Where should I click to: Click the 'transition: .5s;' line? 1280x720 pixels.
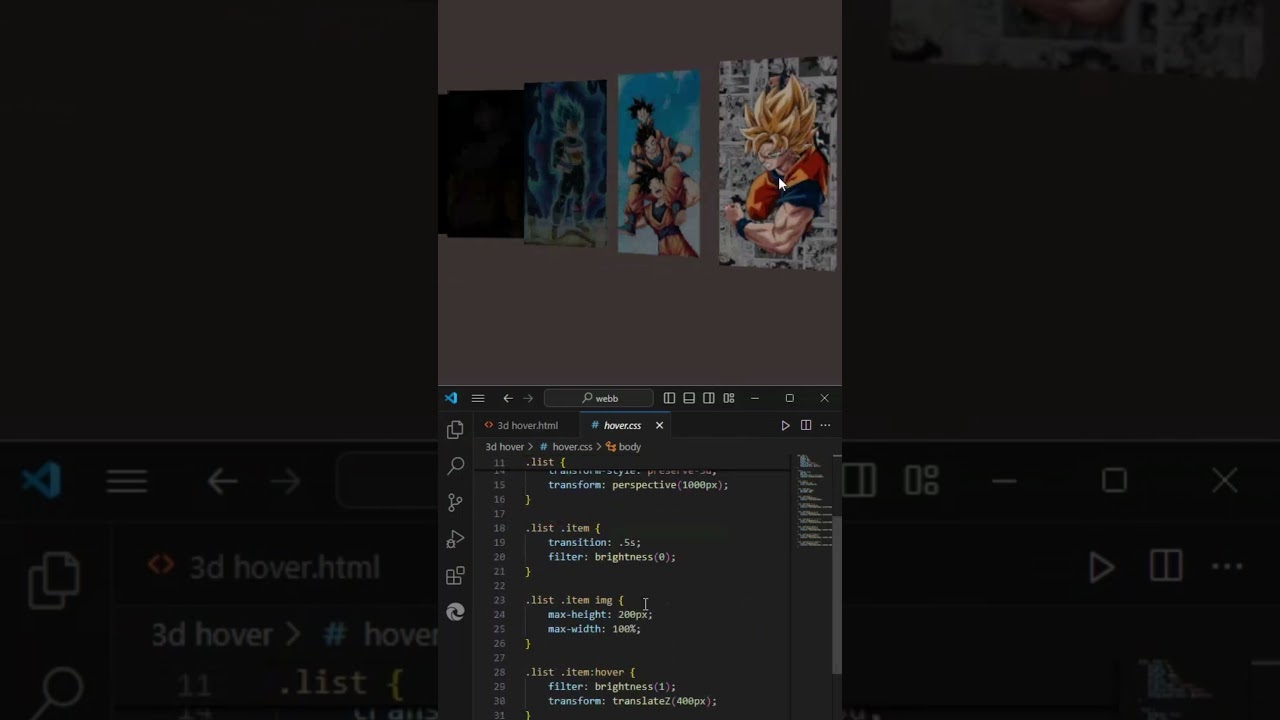click(x=594, y=542)
